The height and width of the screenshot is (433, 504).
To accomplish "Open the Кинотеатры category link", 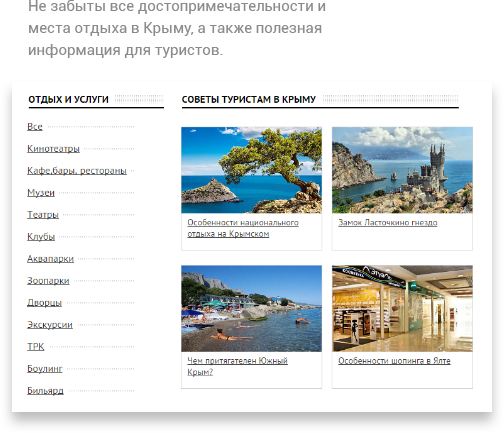I will pos(53,149).
